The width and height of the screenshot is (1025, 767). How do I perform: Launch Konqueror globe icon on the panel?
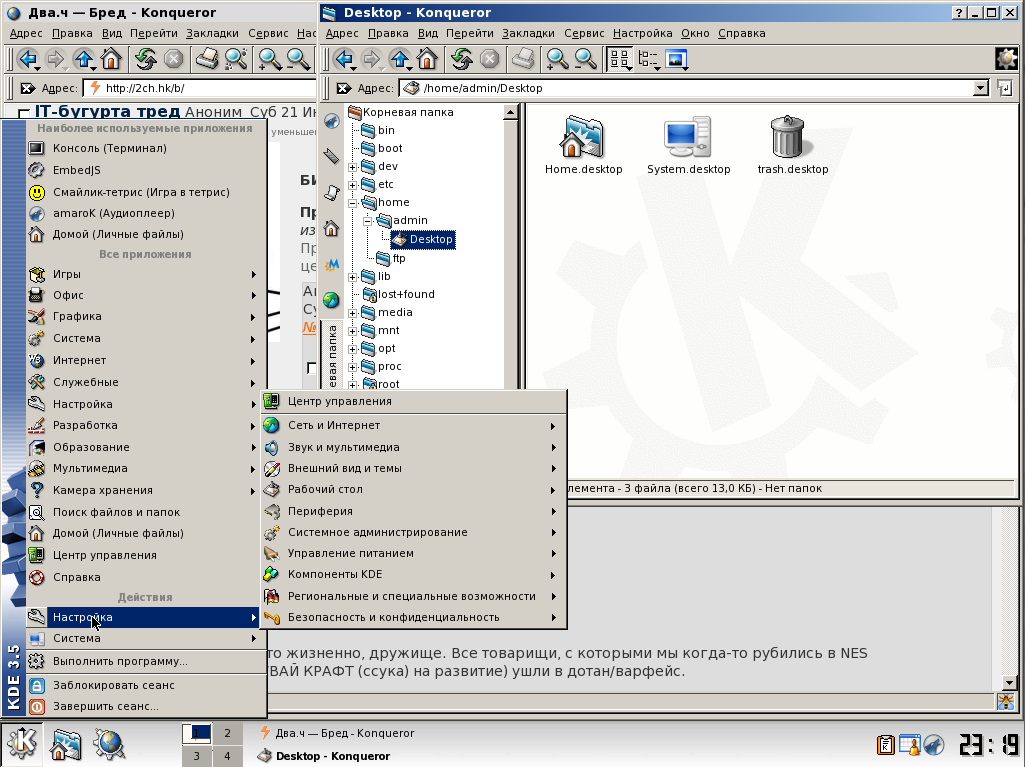(108, 744)
